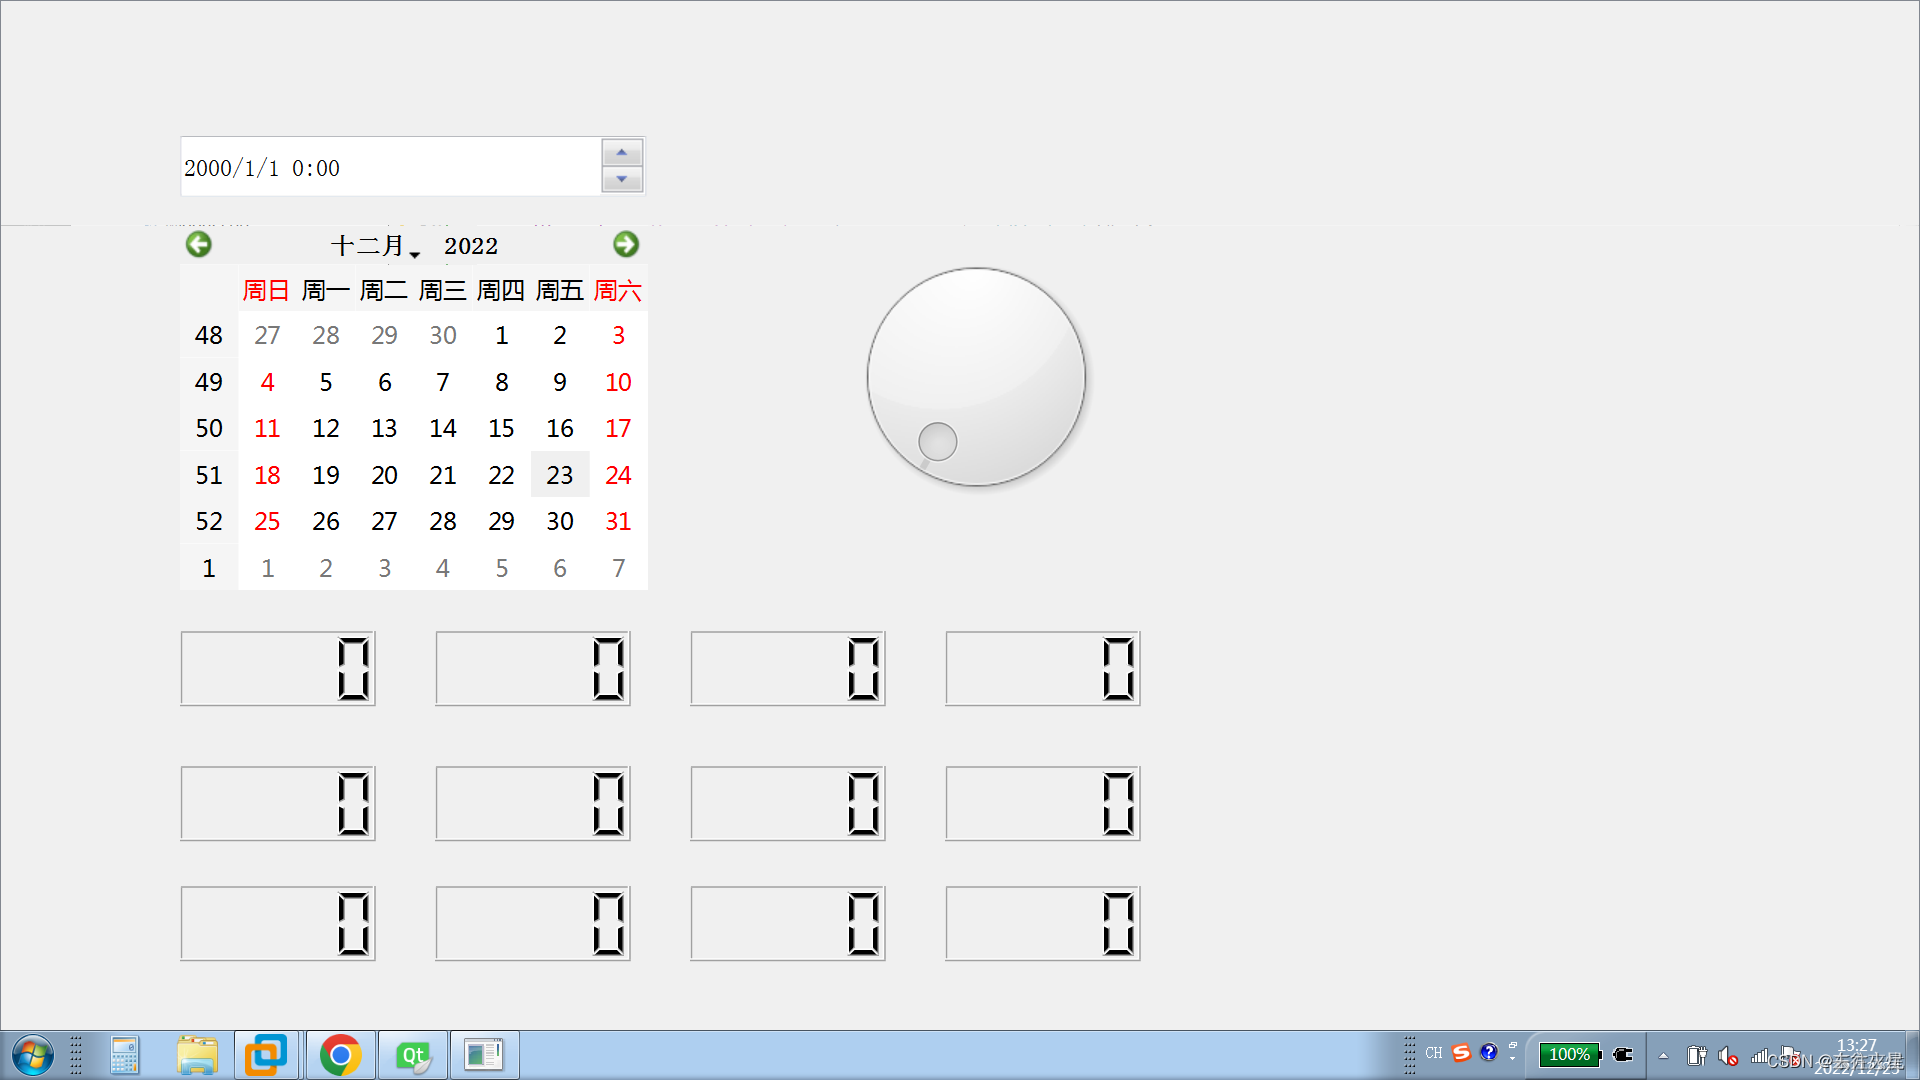Image resolution: width=1920 pixels, height=1080 pixels.
Task: Click the 2022 year in calendar header
Action: click(471, 246)
